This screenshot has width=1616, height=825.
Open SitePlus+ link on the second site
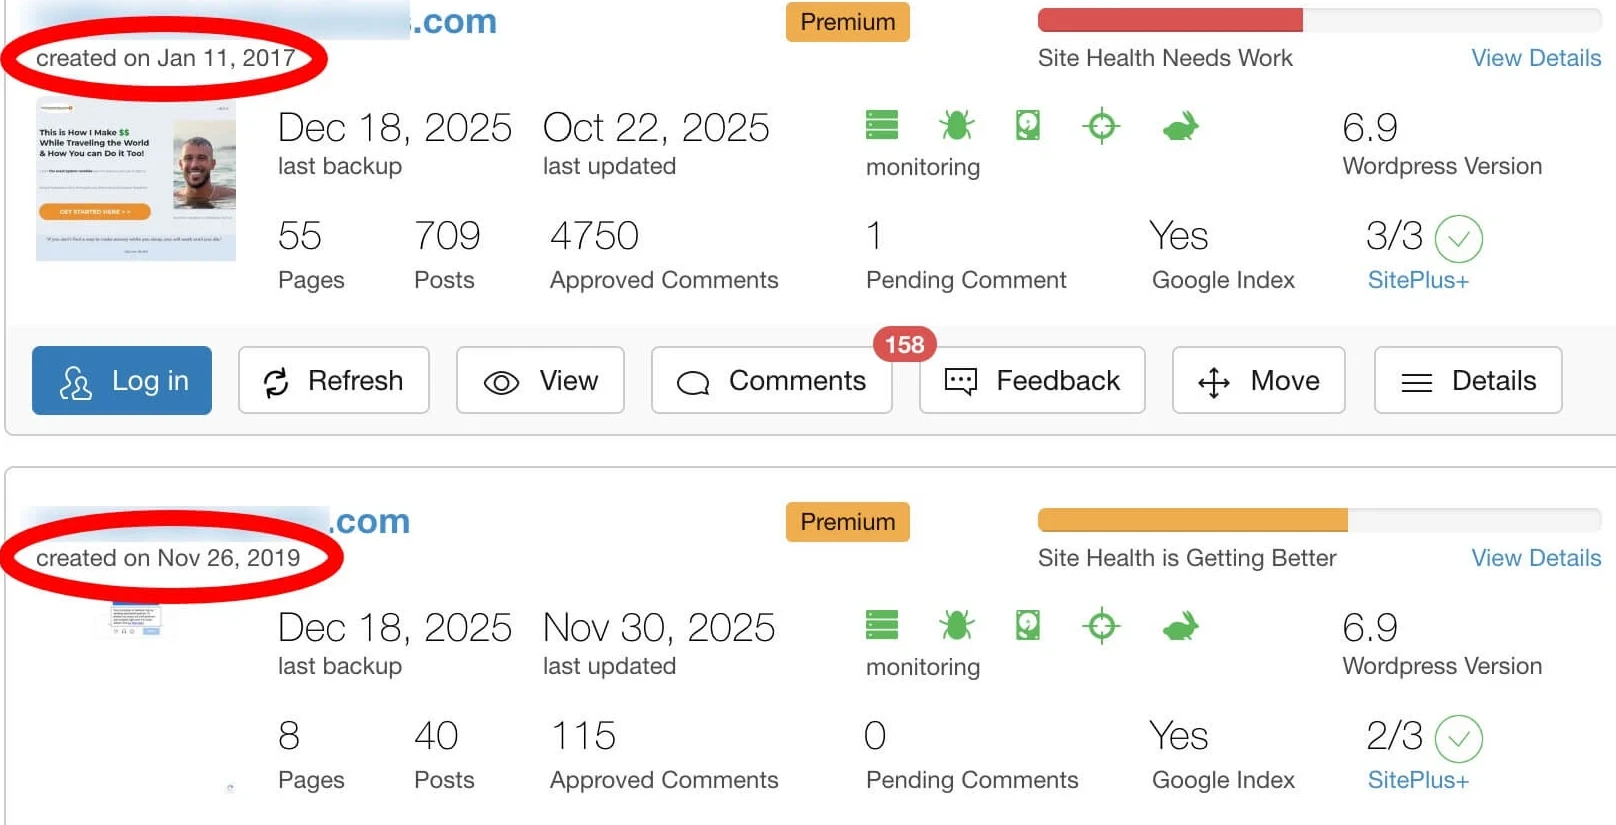click(x=1417, y=780)
